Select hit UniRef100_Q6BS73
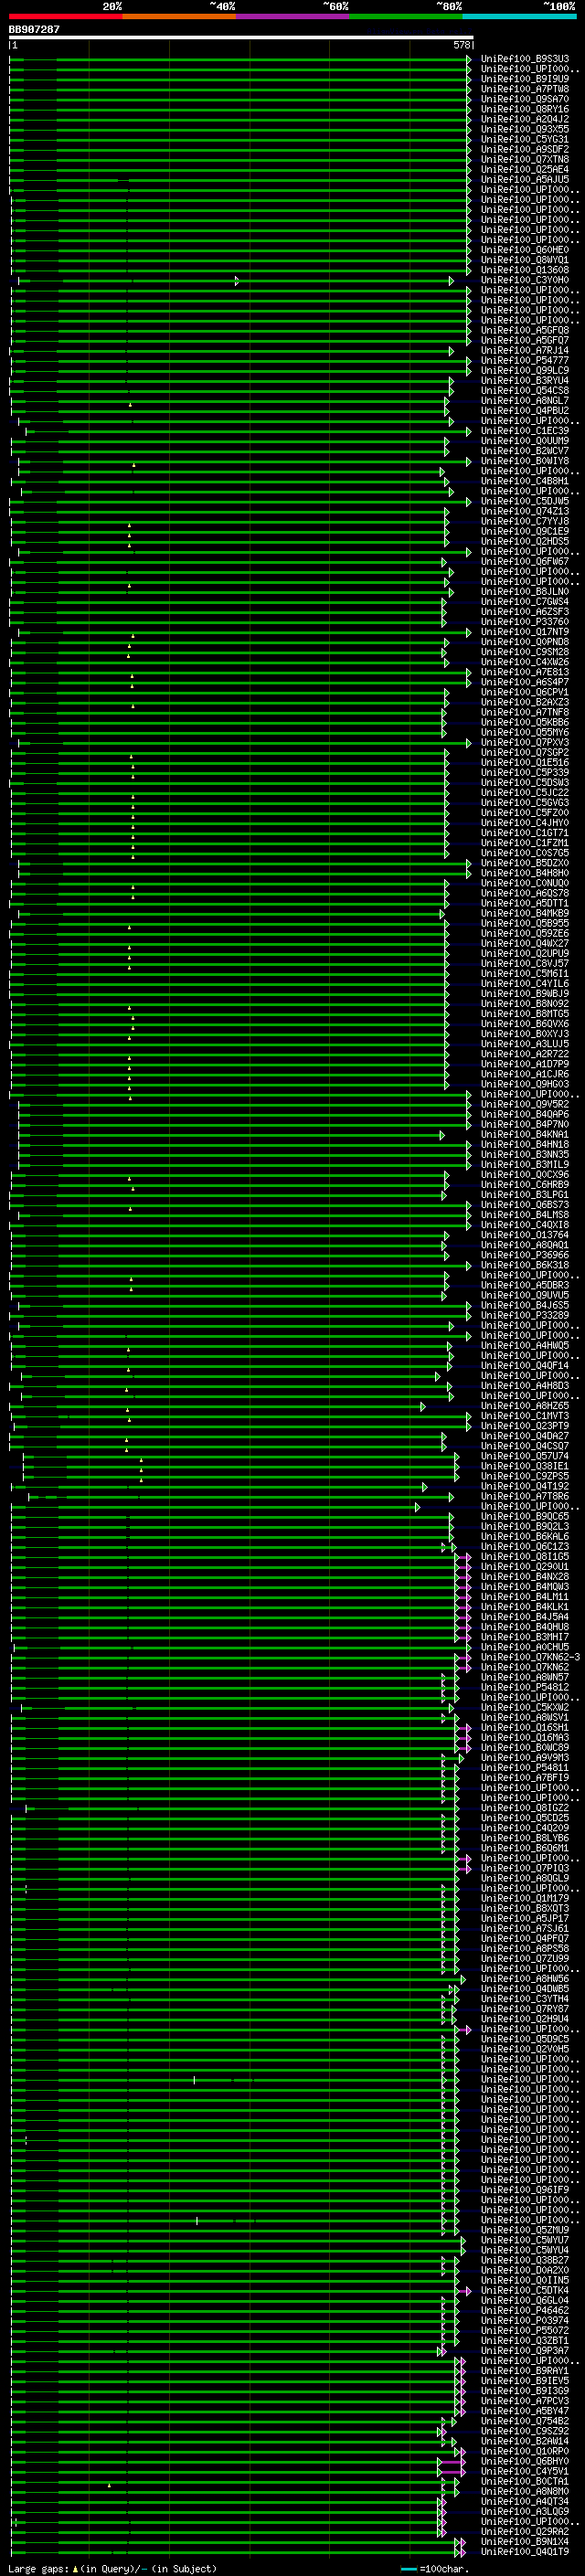The width and height of the screenshot is (585, 2576). [525, 1205]
